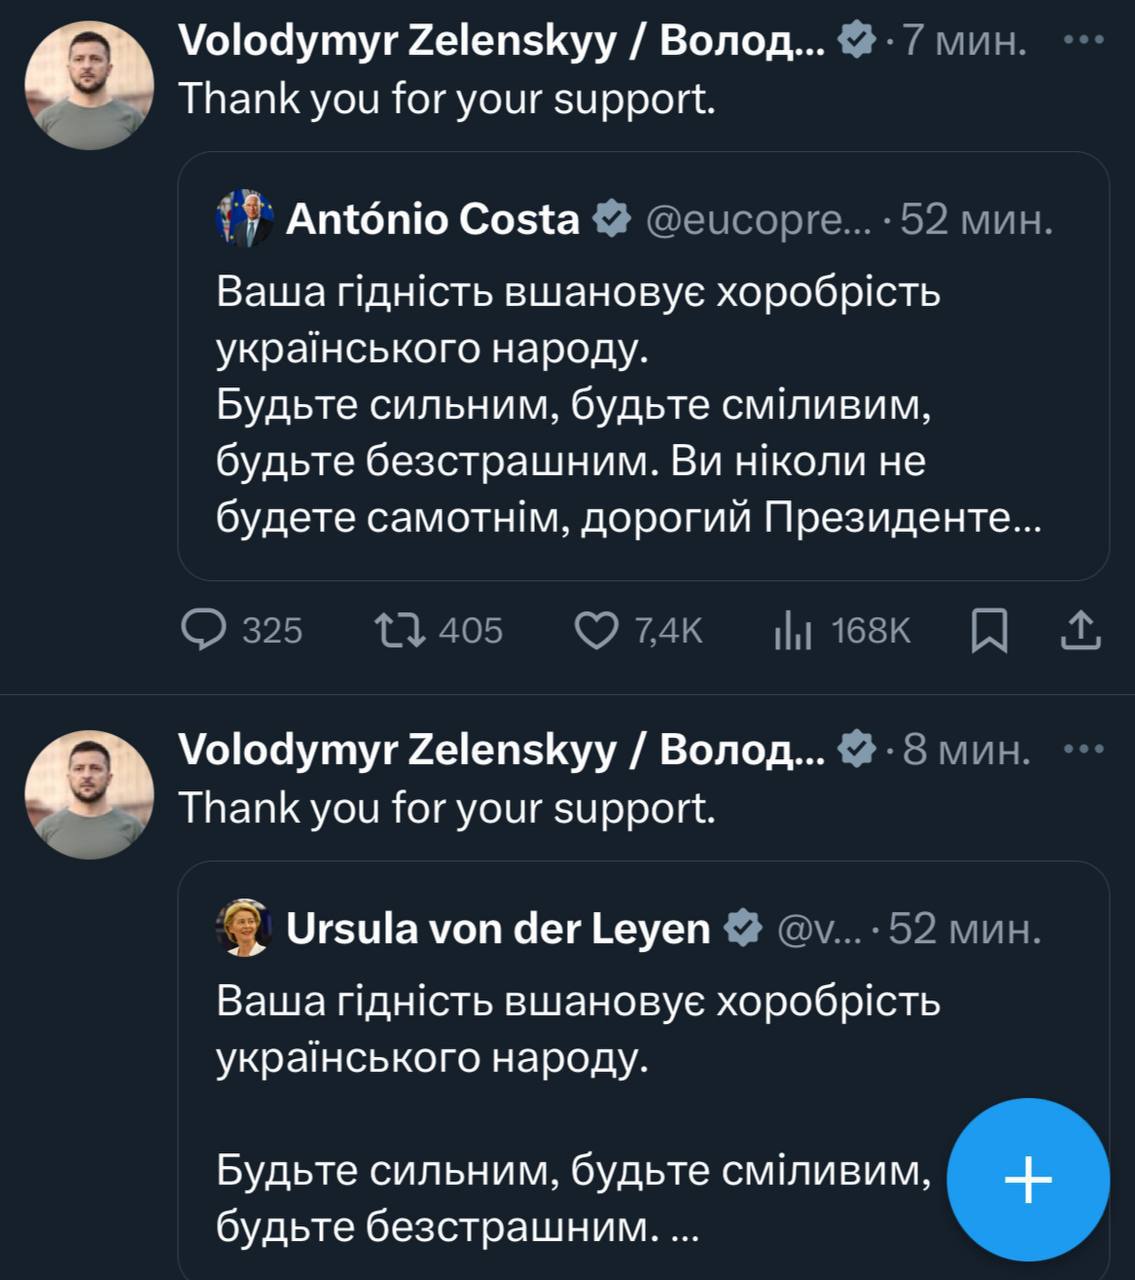Open the Ursula von der Leyen name link

[x=497, y=929]
